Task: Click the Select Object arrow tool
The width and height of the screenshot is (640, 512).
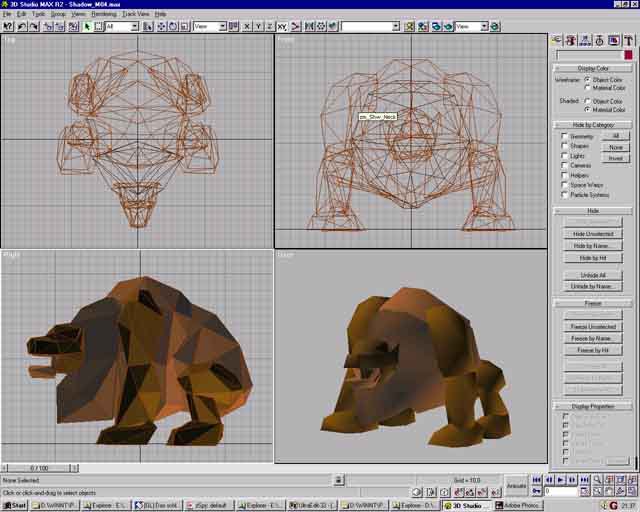Action: click(87, 26)
